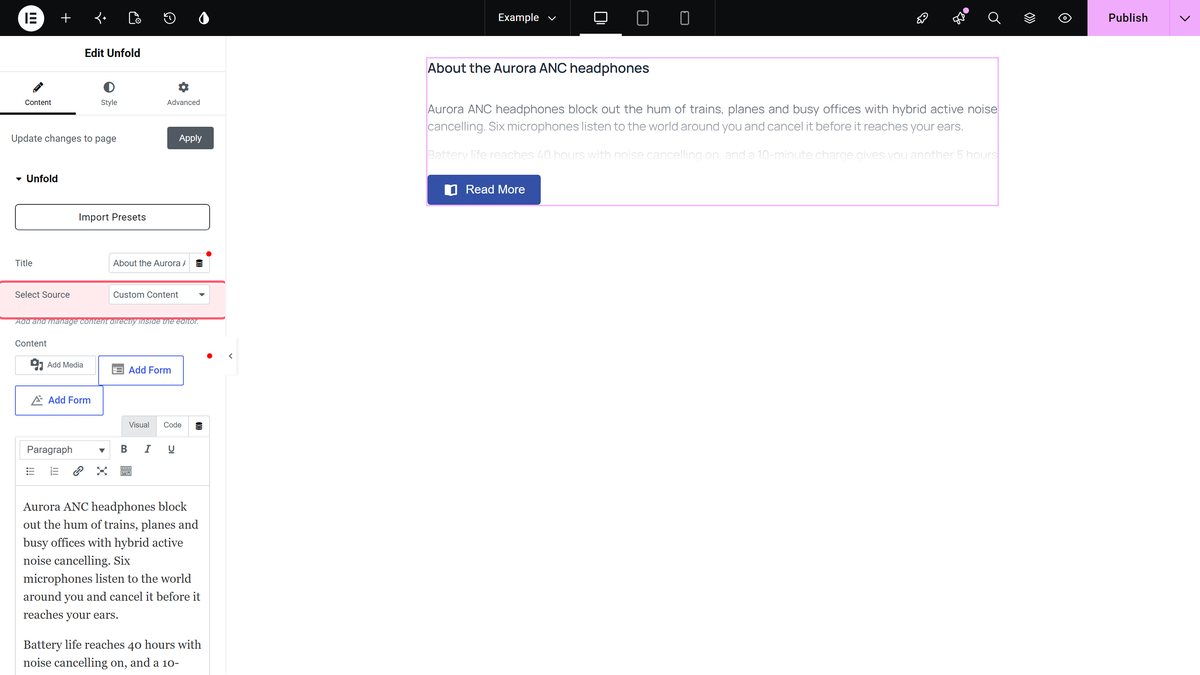Switch to tablet device view

coord(643,18)
